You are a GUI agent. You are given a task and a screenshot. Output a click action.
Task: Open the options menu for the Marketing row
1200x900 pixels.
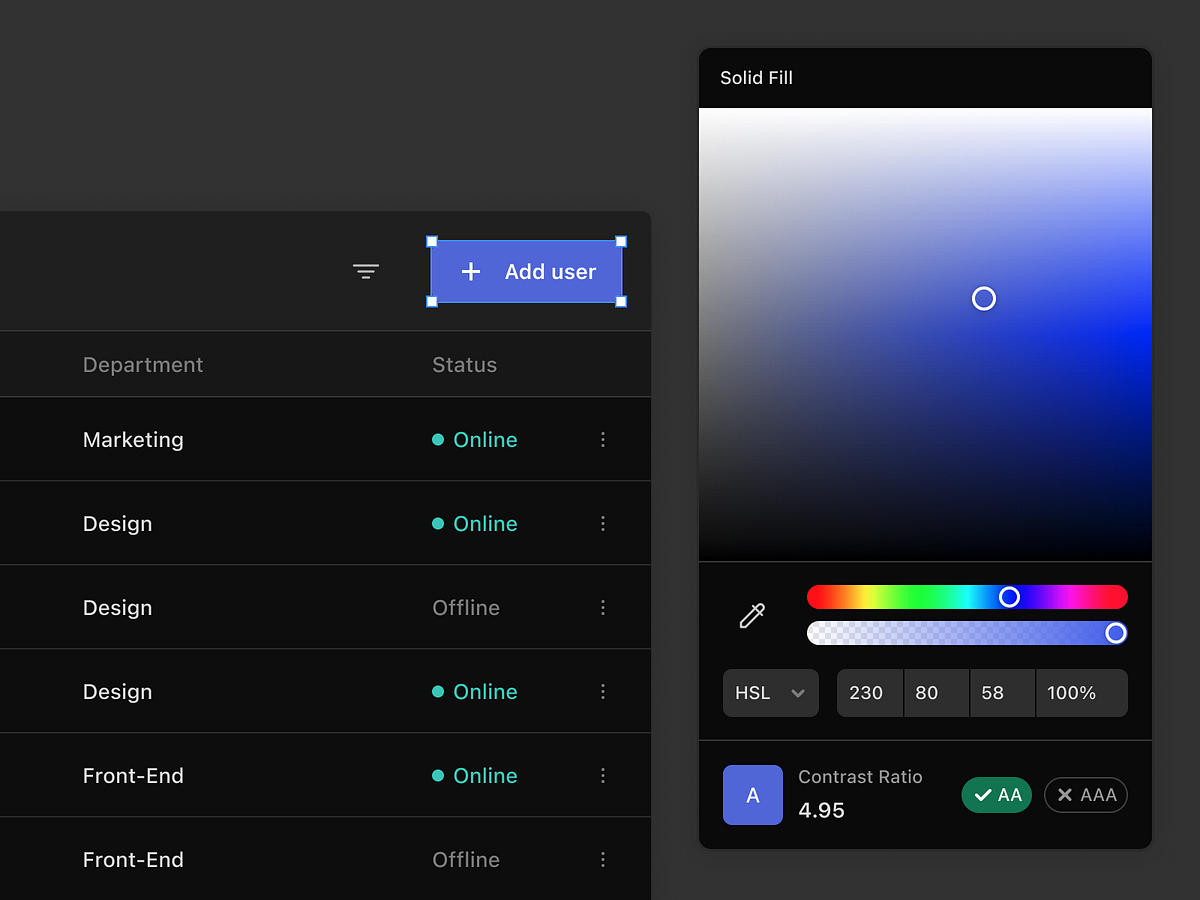click(603, 439)
